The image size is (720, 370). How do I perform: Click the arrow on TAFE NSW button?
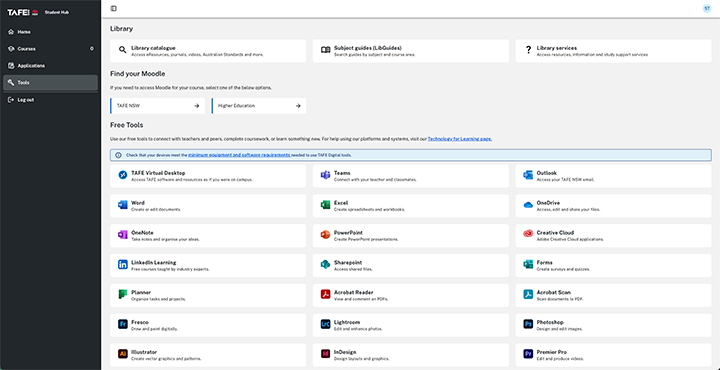click(x=197, y=106)
